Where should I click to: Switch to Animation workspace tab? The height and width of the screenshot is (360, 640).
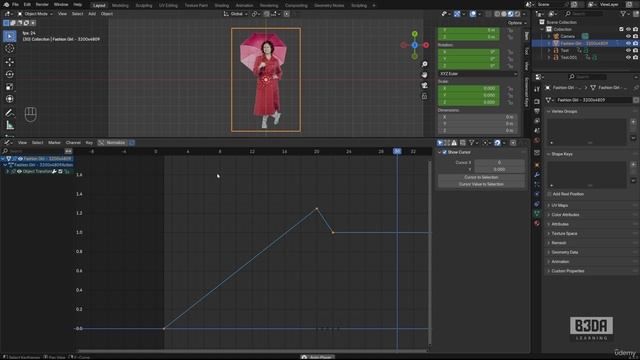pyautogui.click(x=244, y=5)
